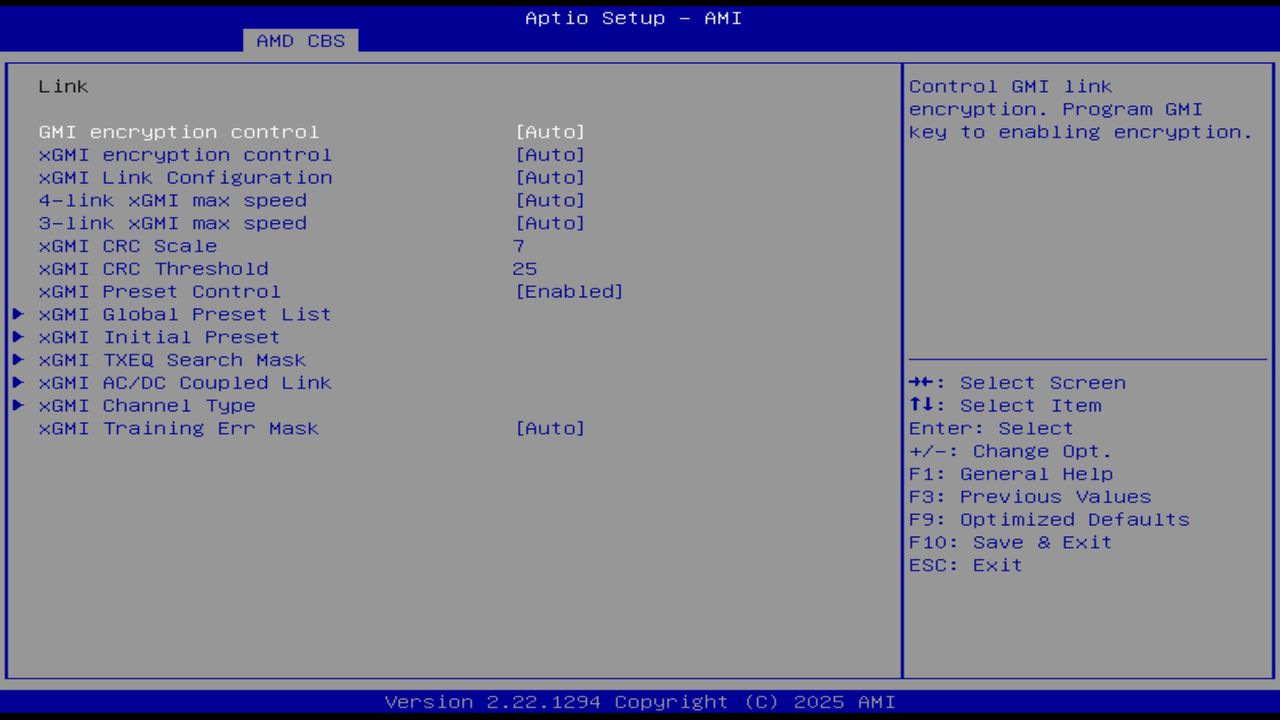Expand the xGMI Initial Preset submenu

pos(159,337)
